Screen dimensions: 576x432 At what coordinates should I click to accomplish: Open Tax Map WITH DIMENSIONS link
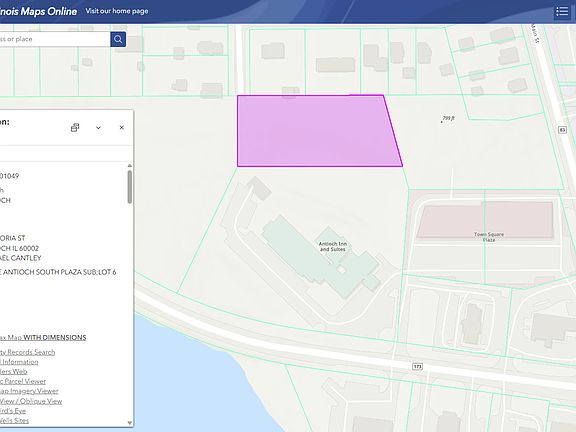tap(43, 337)
